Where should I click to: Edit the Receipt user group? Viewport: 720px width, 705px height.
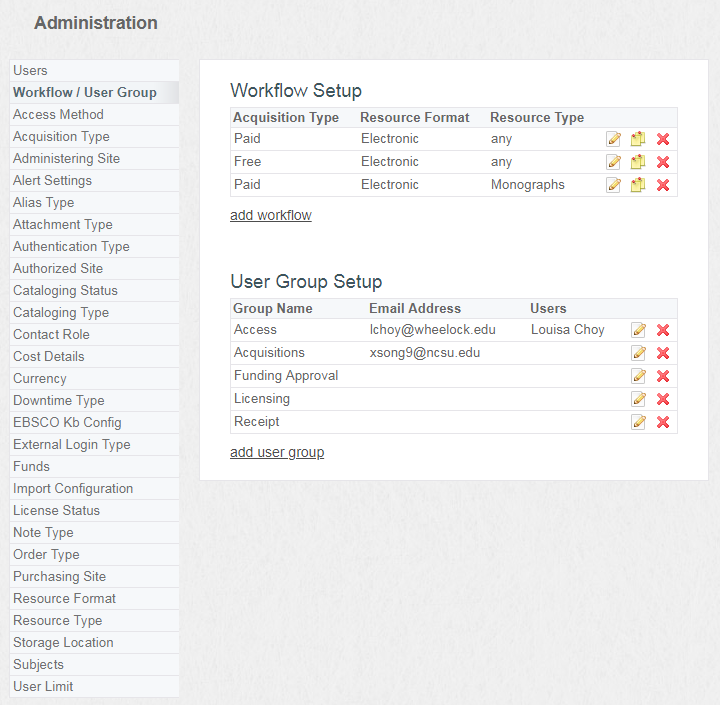[x=638, y=422]
